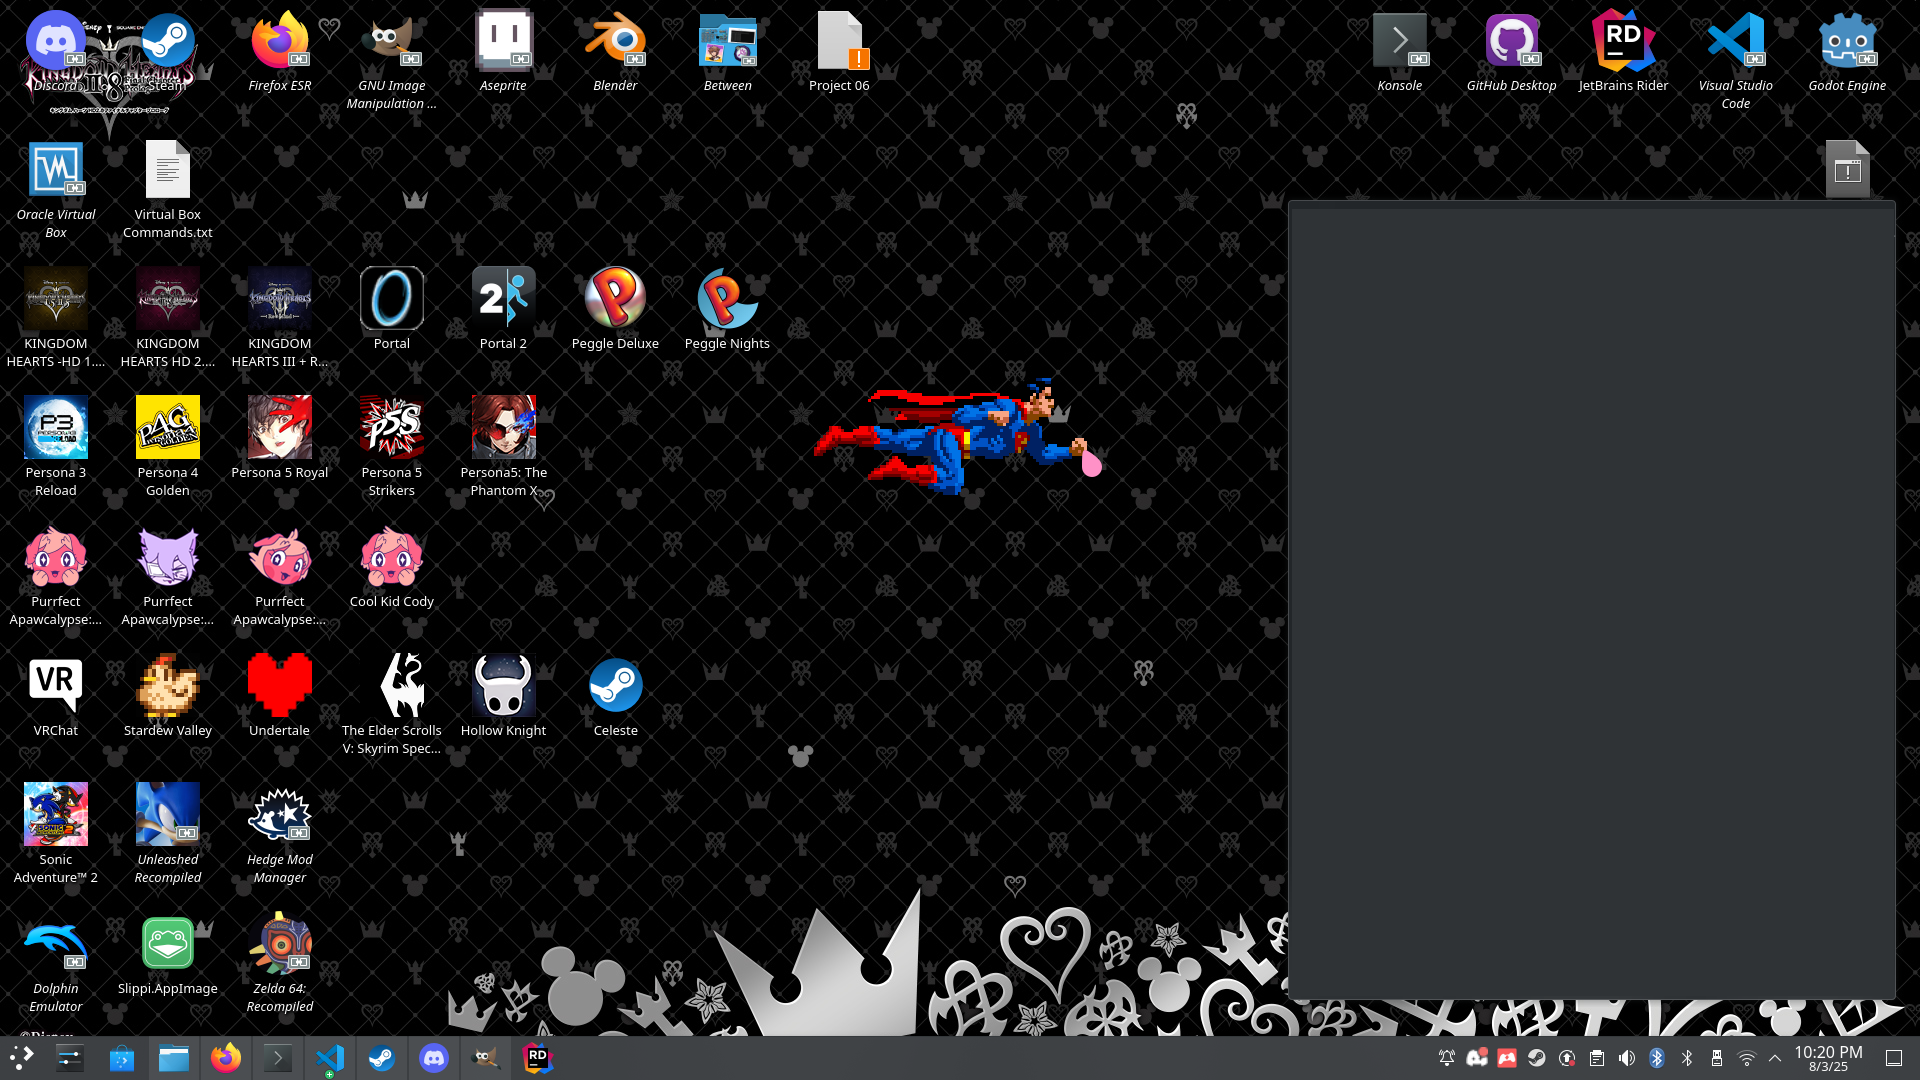
Task: Open the Persona 5 Royal shortcut
Action: point(279,429)
